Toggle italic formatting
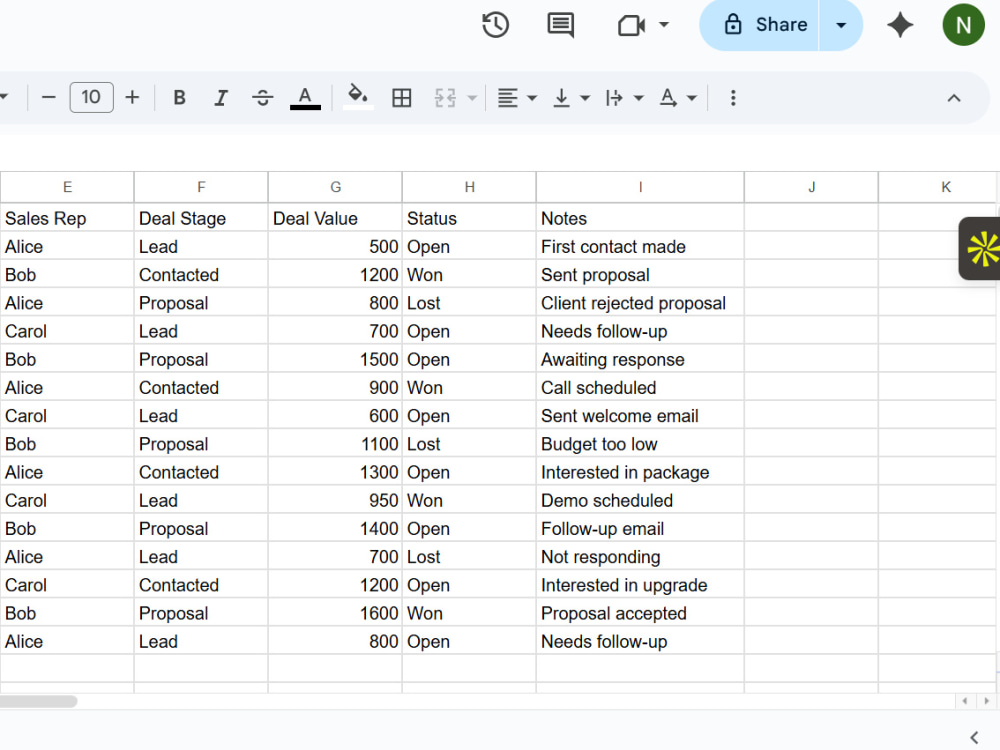The image size is (1000, 750). click(221, 98)
